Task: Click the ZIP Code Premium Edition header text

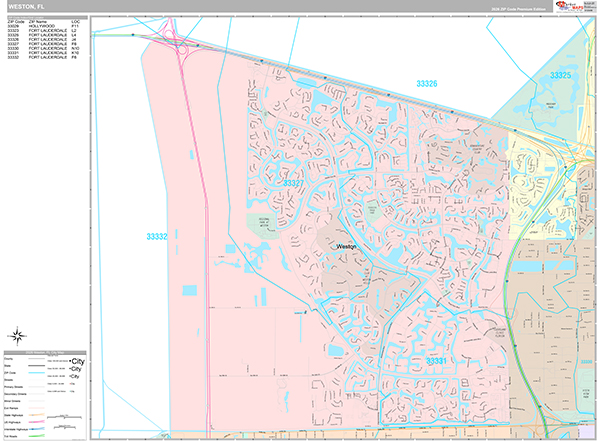Action: [x=518, y=9]
